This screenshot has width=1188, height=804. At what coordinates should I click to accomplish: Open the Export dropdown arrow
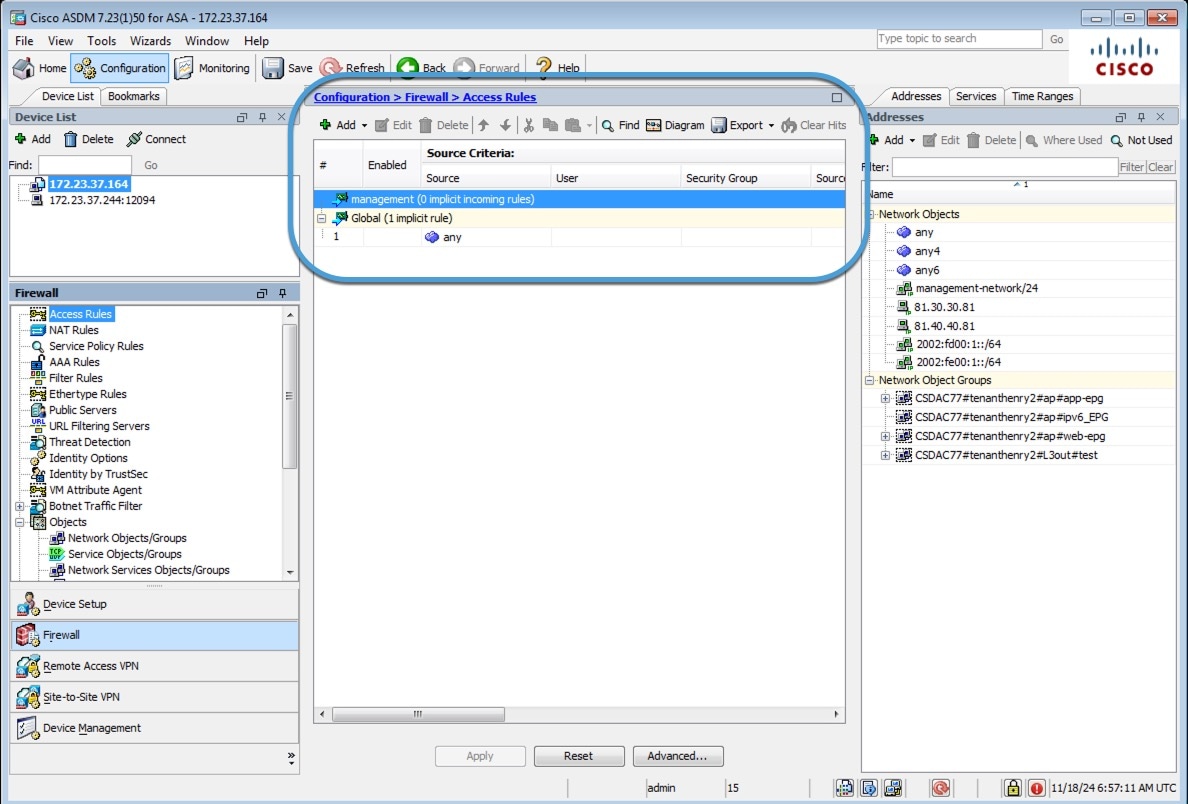[x=771, y=126]
